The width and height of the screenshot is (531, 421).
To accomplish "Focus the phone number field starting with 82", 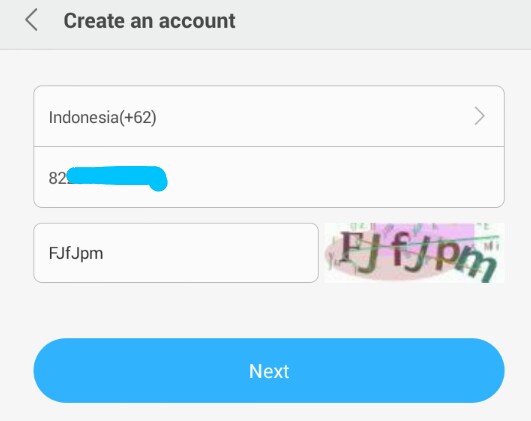I will pos(269,177).
